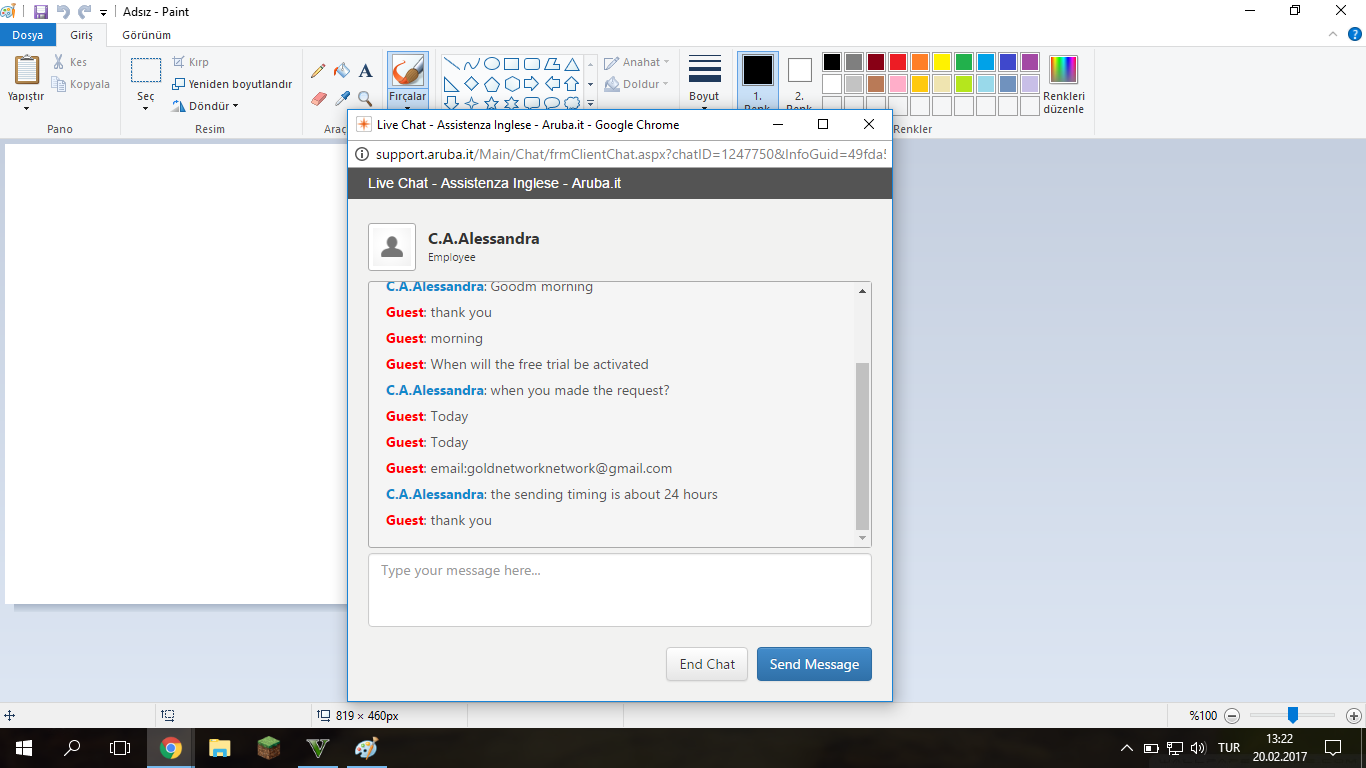
Task: Open File Explorer from taskbar
Action: click(220, 748)
